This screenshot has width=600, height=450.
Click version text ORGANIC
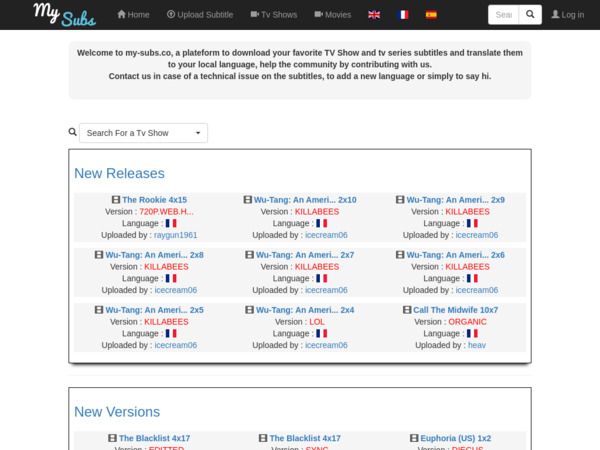[x=467, y=322]
